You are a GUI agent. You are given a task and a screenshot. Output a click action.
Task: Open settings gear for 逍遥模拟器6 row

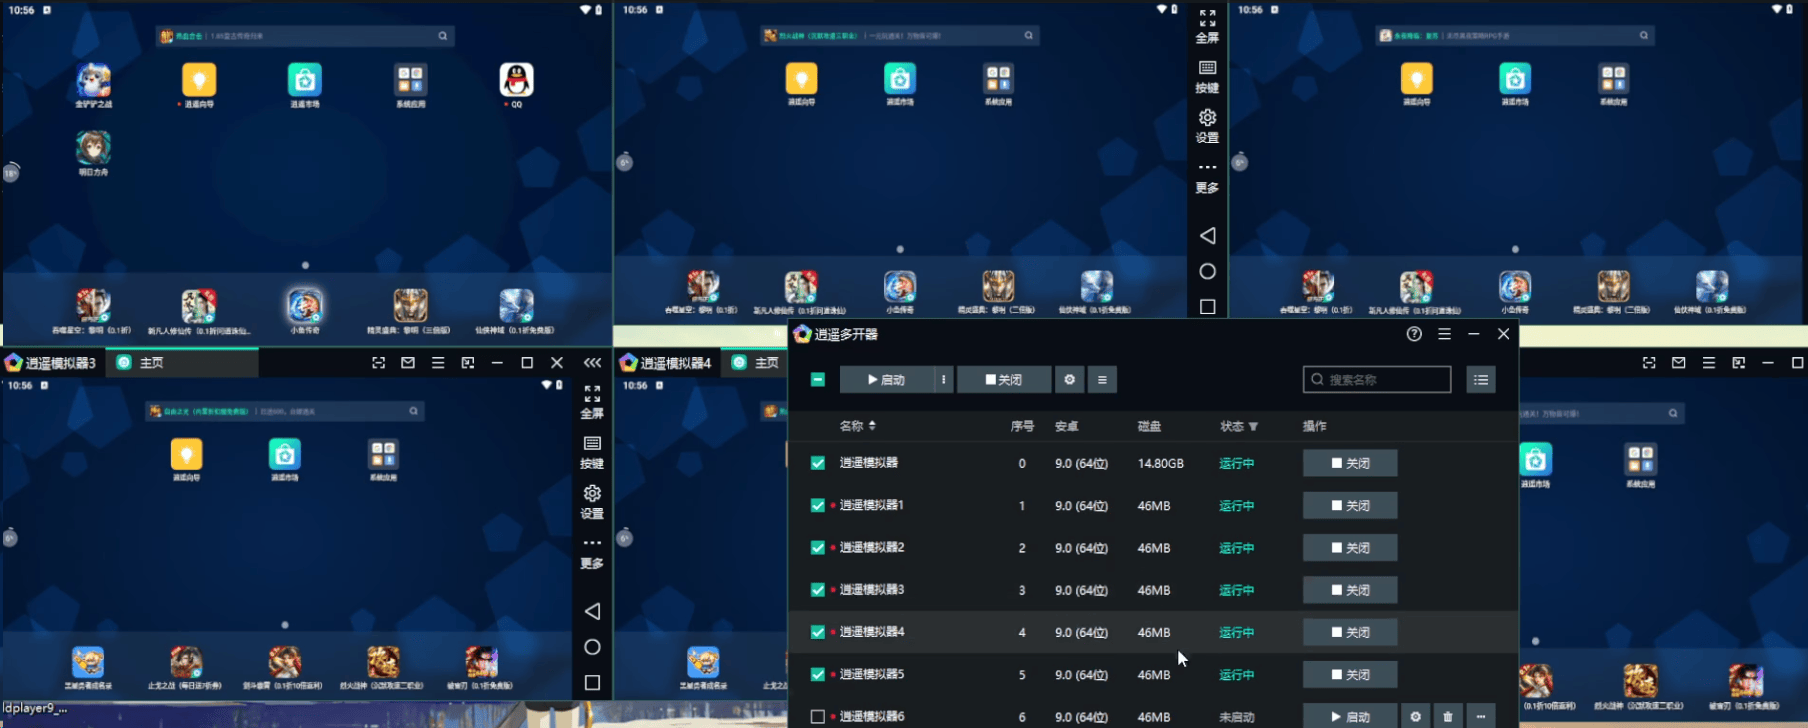coord(1415,717)
